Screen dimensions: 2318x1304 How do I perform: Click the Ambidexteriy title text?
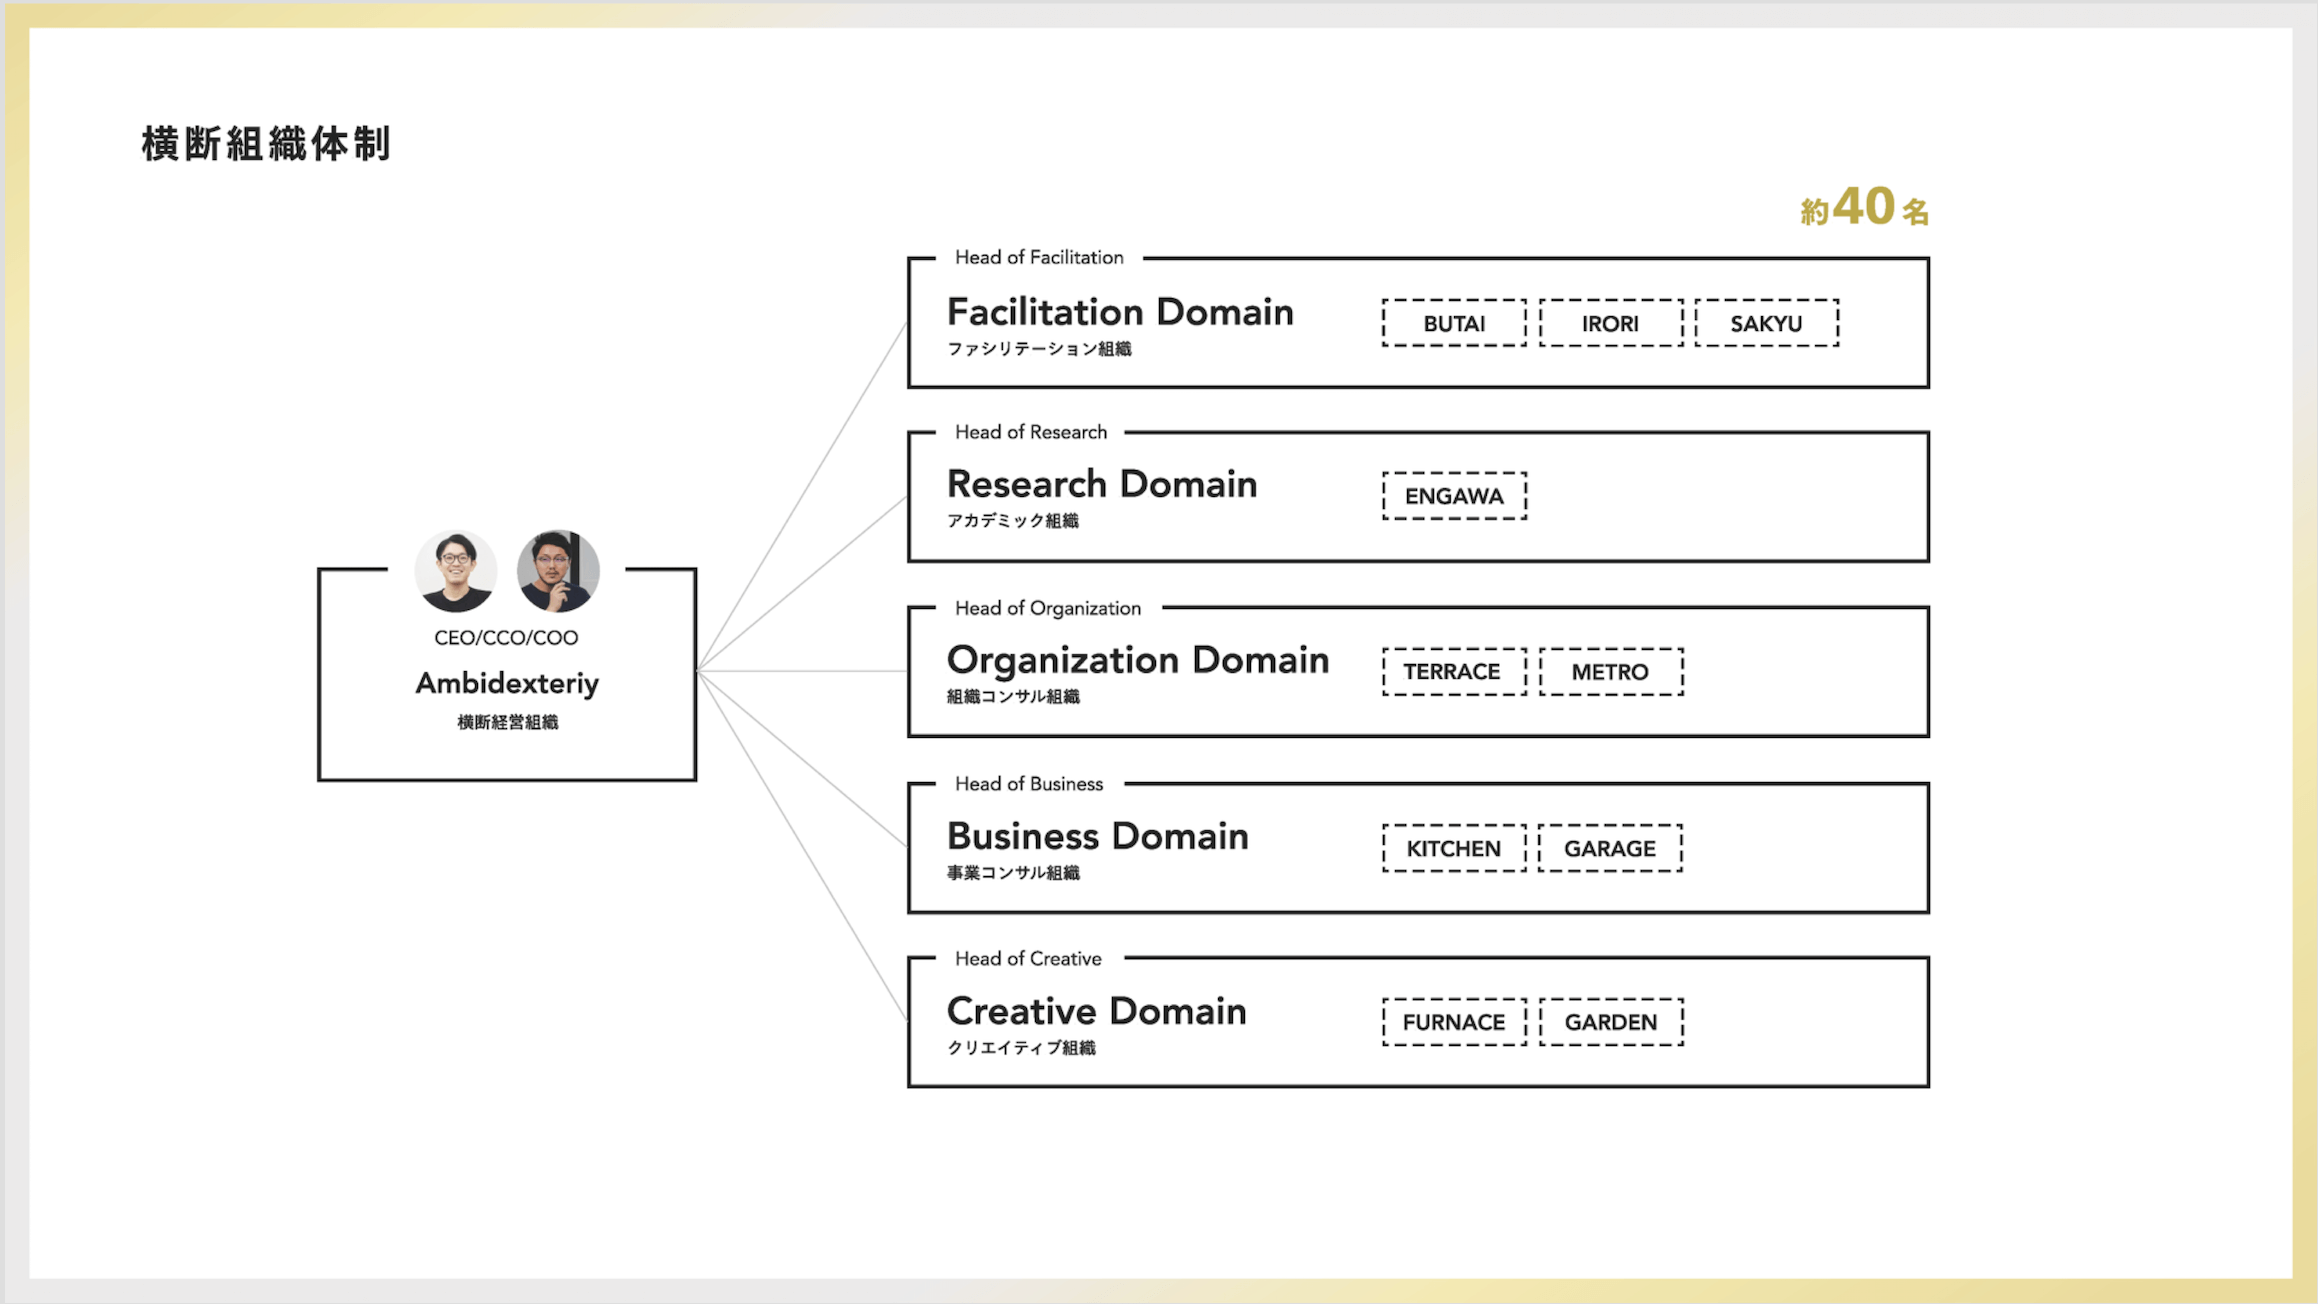click(507, 683)
